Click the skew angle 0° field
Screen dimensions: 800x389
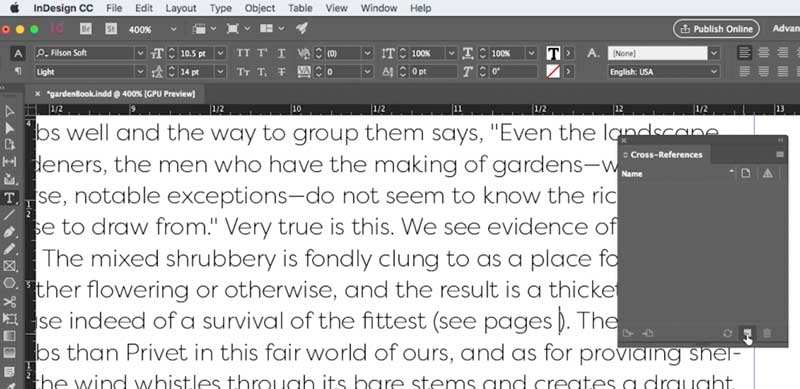513,72
